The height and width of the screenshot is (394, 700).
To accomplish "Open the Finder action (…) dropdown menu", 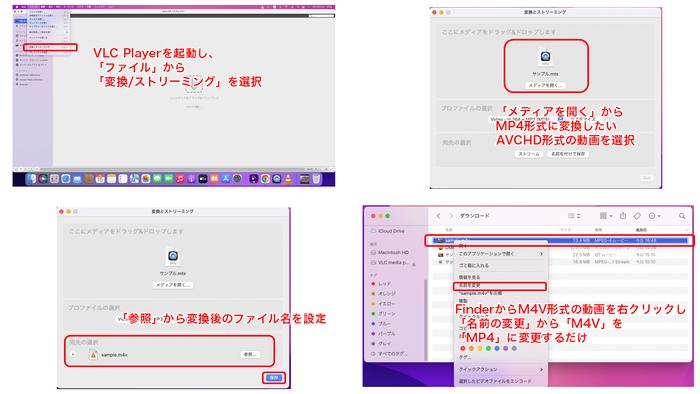I will tap(654, 216).
